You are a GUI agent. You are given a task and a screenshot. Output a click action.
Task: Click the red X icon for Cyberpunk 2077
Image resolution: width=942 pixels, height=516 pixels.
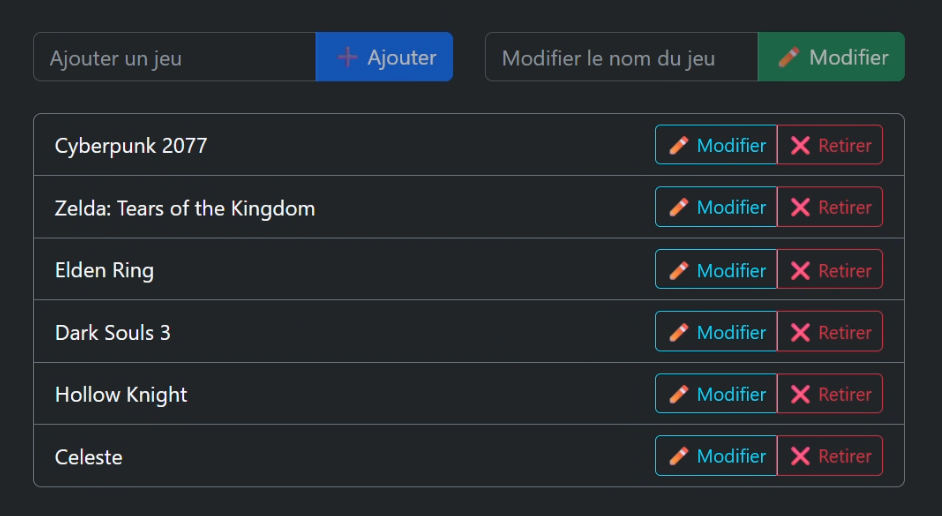[800, 145]
